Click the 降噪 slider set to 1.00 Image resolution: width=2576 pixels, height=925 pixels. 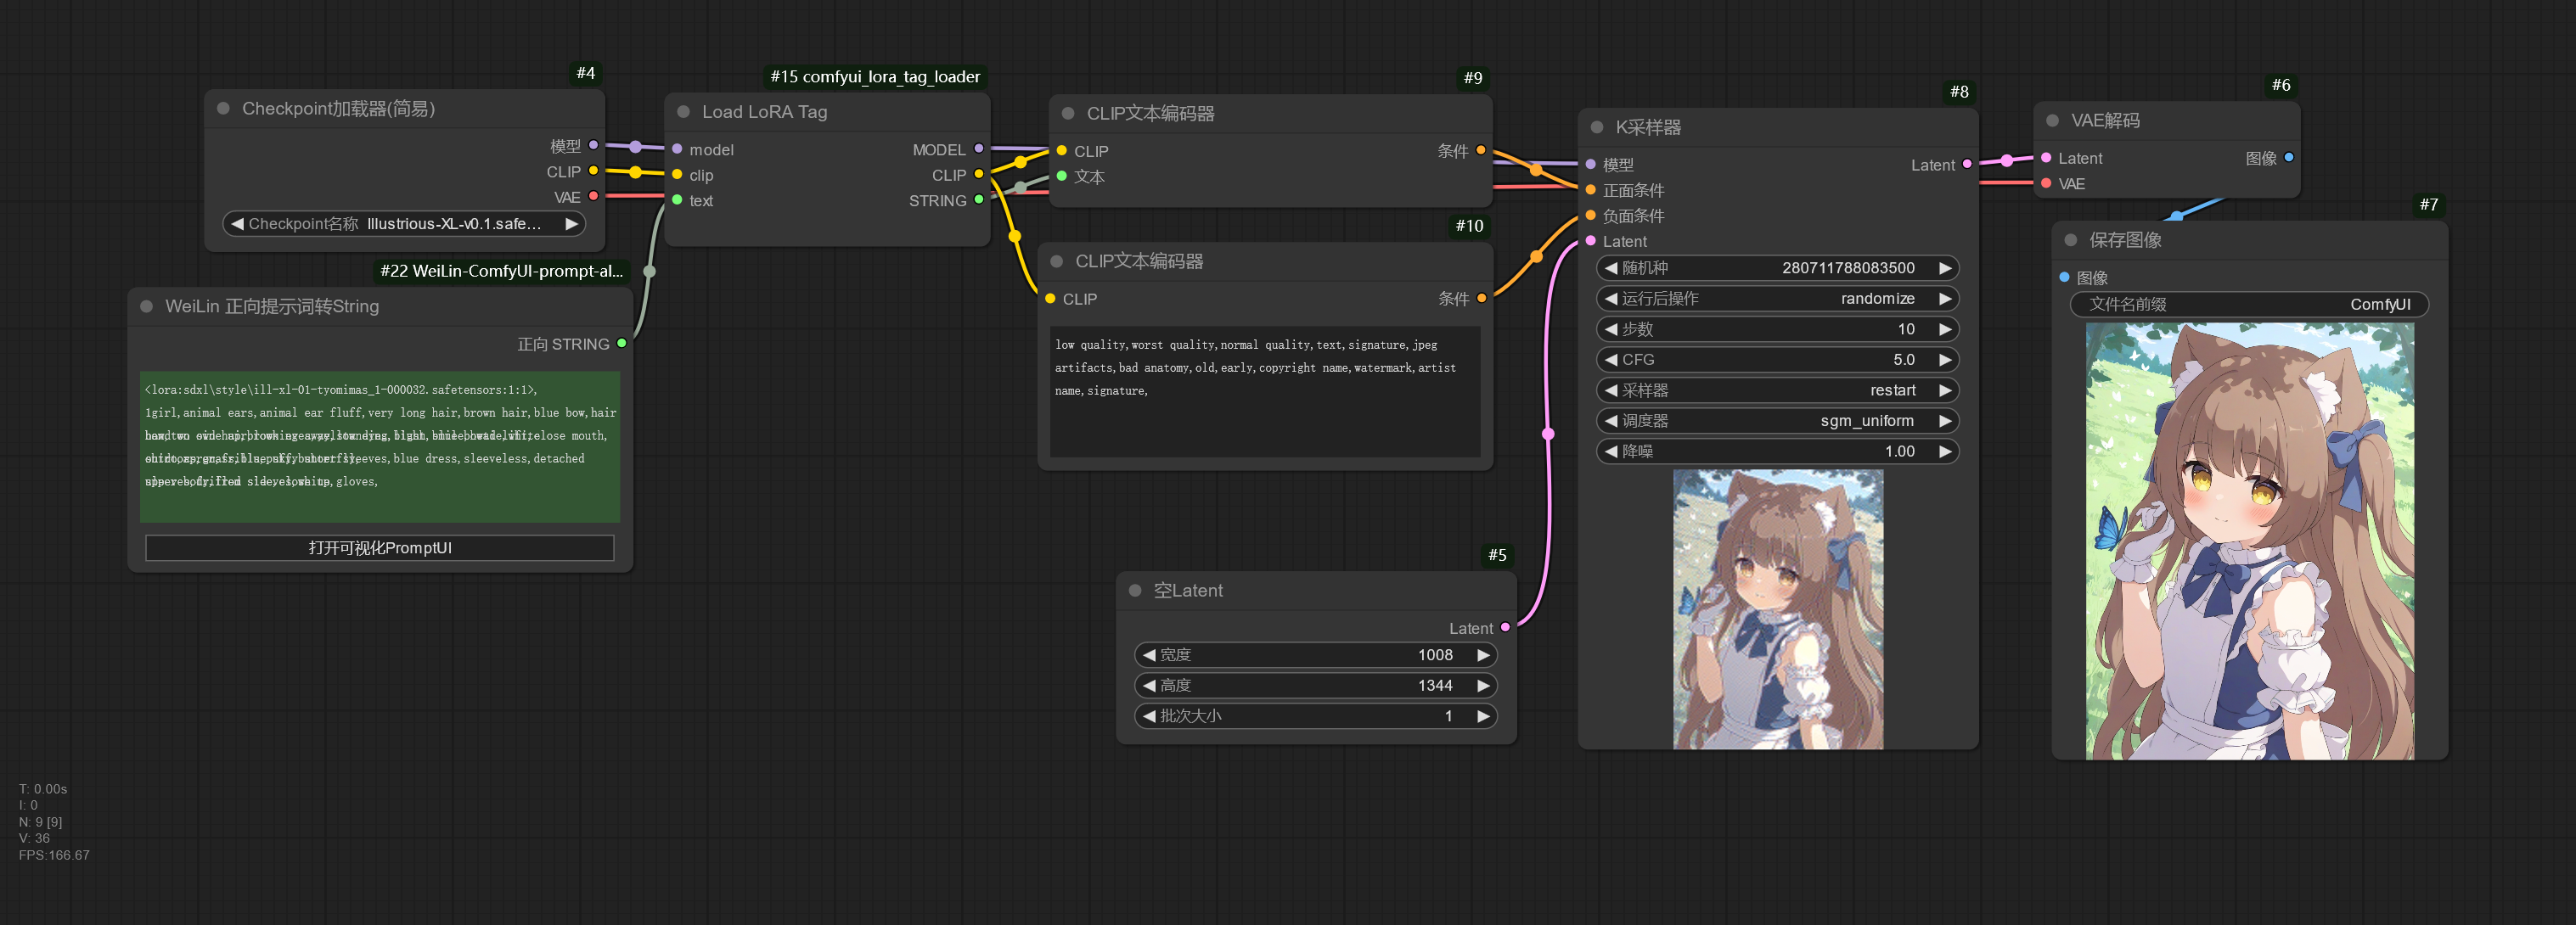(x=1777, y=451)
